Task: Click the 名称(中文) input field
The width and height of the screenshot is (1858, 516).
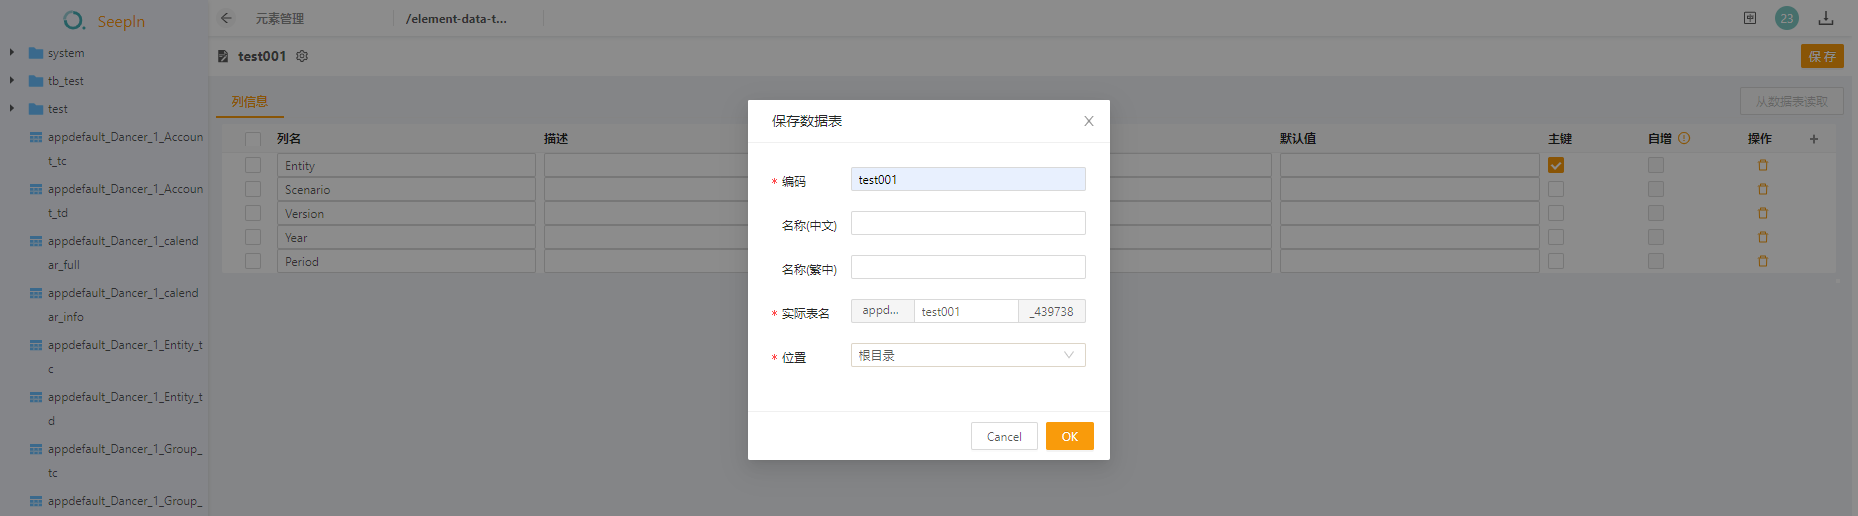Action: click(x=968, y=223)
